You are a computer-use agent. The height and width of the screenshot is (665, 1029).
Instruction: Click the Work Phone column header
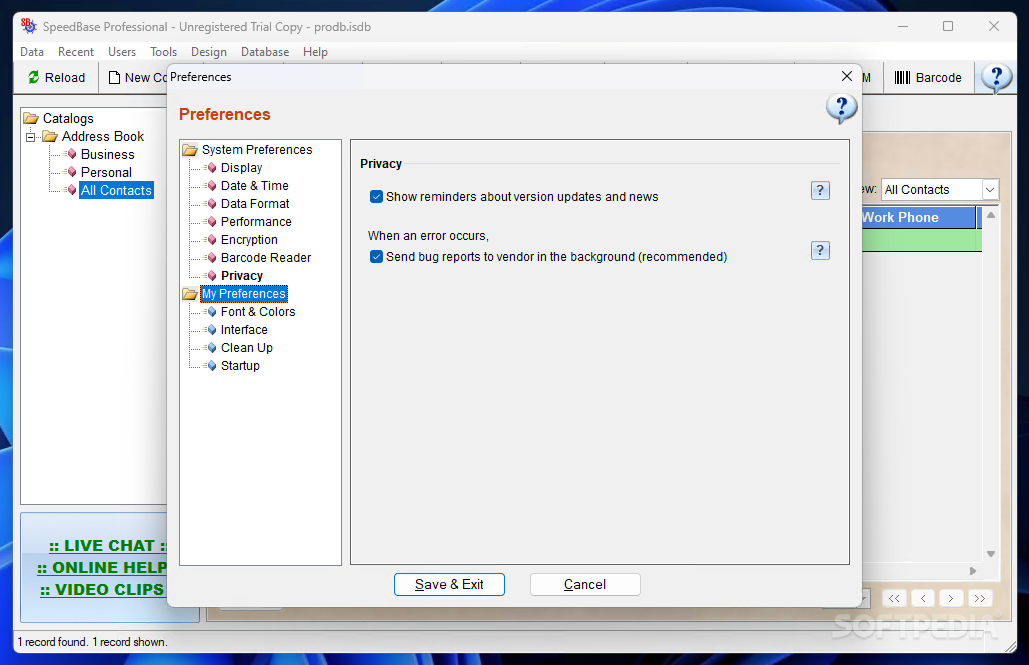919,217
